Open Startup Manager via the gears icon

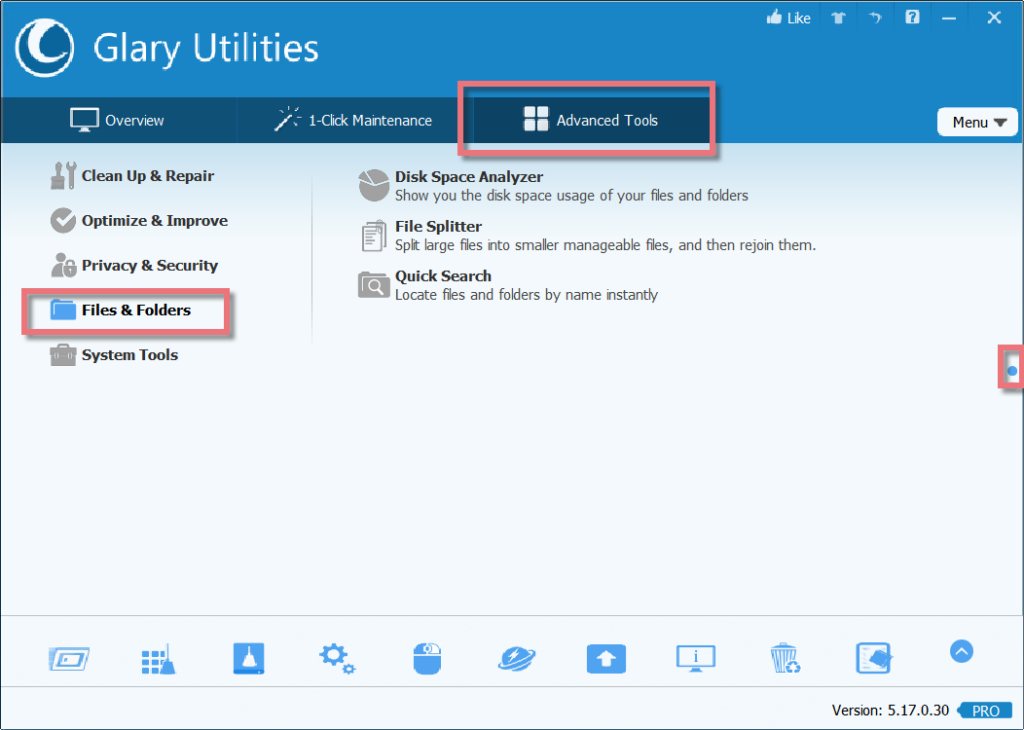point(337,658)
